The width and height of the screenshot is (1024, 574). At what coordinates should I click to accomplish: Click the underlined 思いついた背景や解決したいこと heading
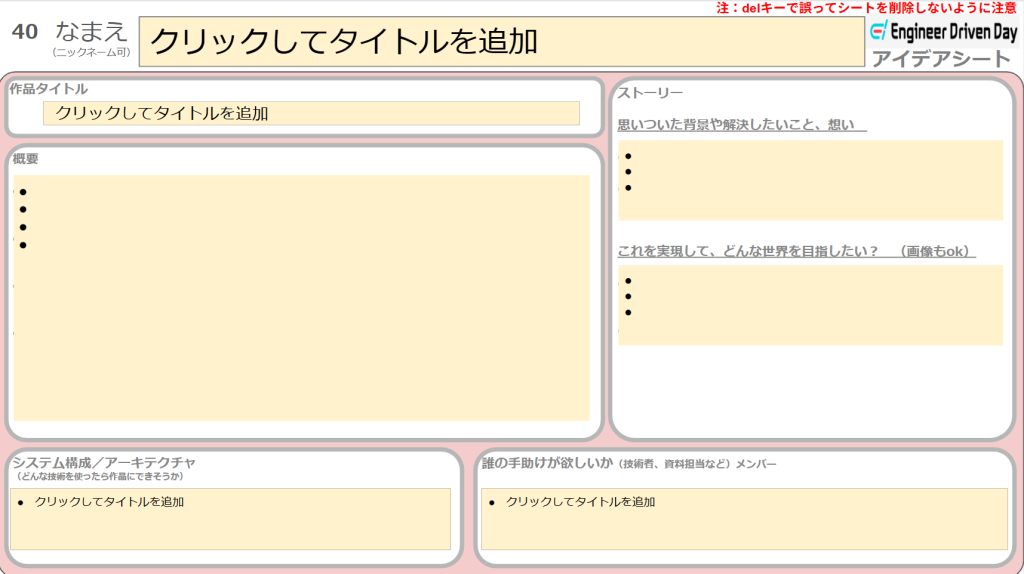pos(741,125)
